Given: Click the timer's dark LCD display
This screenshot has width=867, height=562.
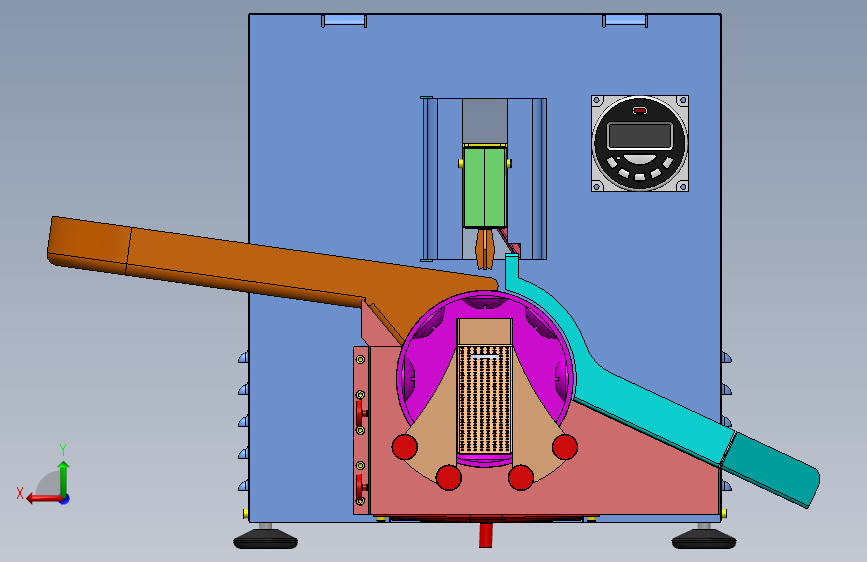Looking at the screenshot, I should click(640, 136).
